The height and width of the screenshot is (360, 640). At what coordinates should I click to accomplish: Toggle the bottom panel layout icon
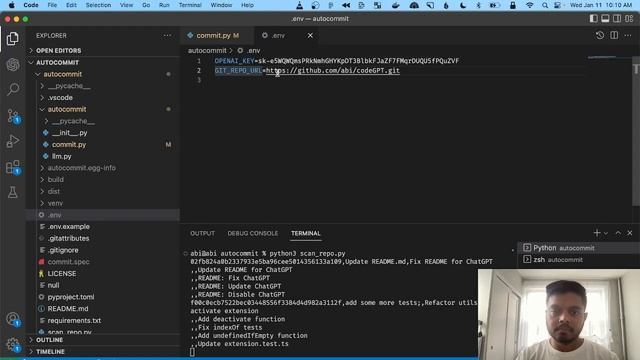pos(605,19)
